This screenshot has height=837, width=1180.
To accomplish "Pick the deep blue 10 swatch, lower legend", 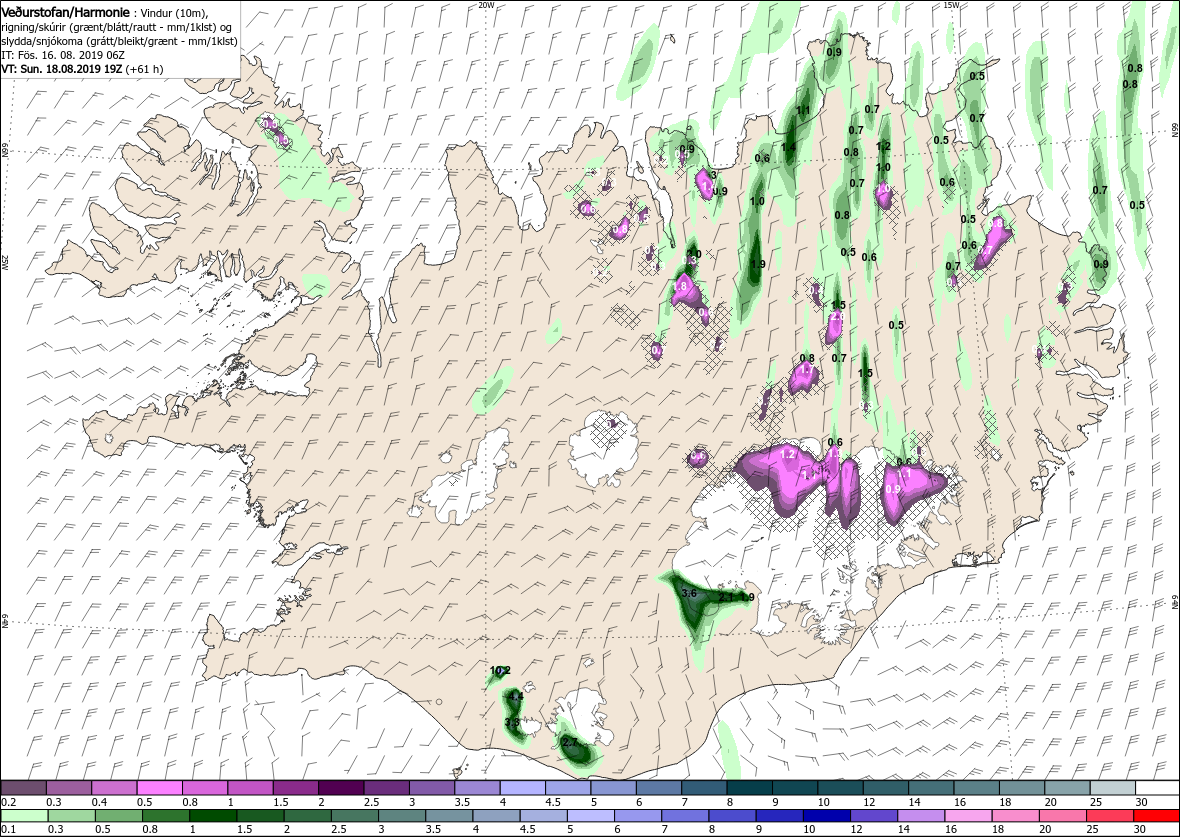I will tap(826, 817).
